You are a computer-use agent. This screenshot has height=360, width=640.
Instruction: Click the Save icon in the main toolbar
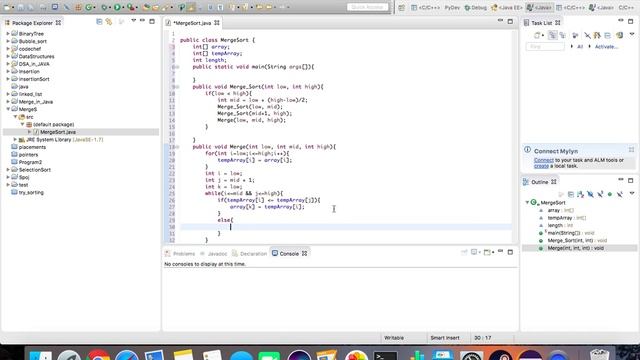click(21, 7)
